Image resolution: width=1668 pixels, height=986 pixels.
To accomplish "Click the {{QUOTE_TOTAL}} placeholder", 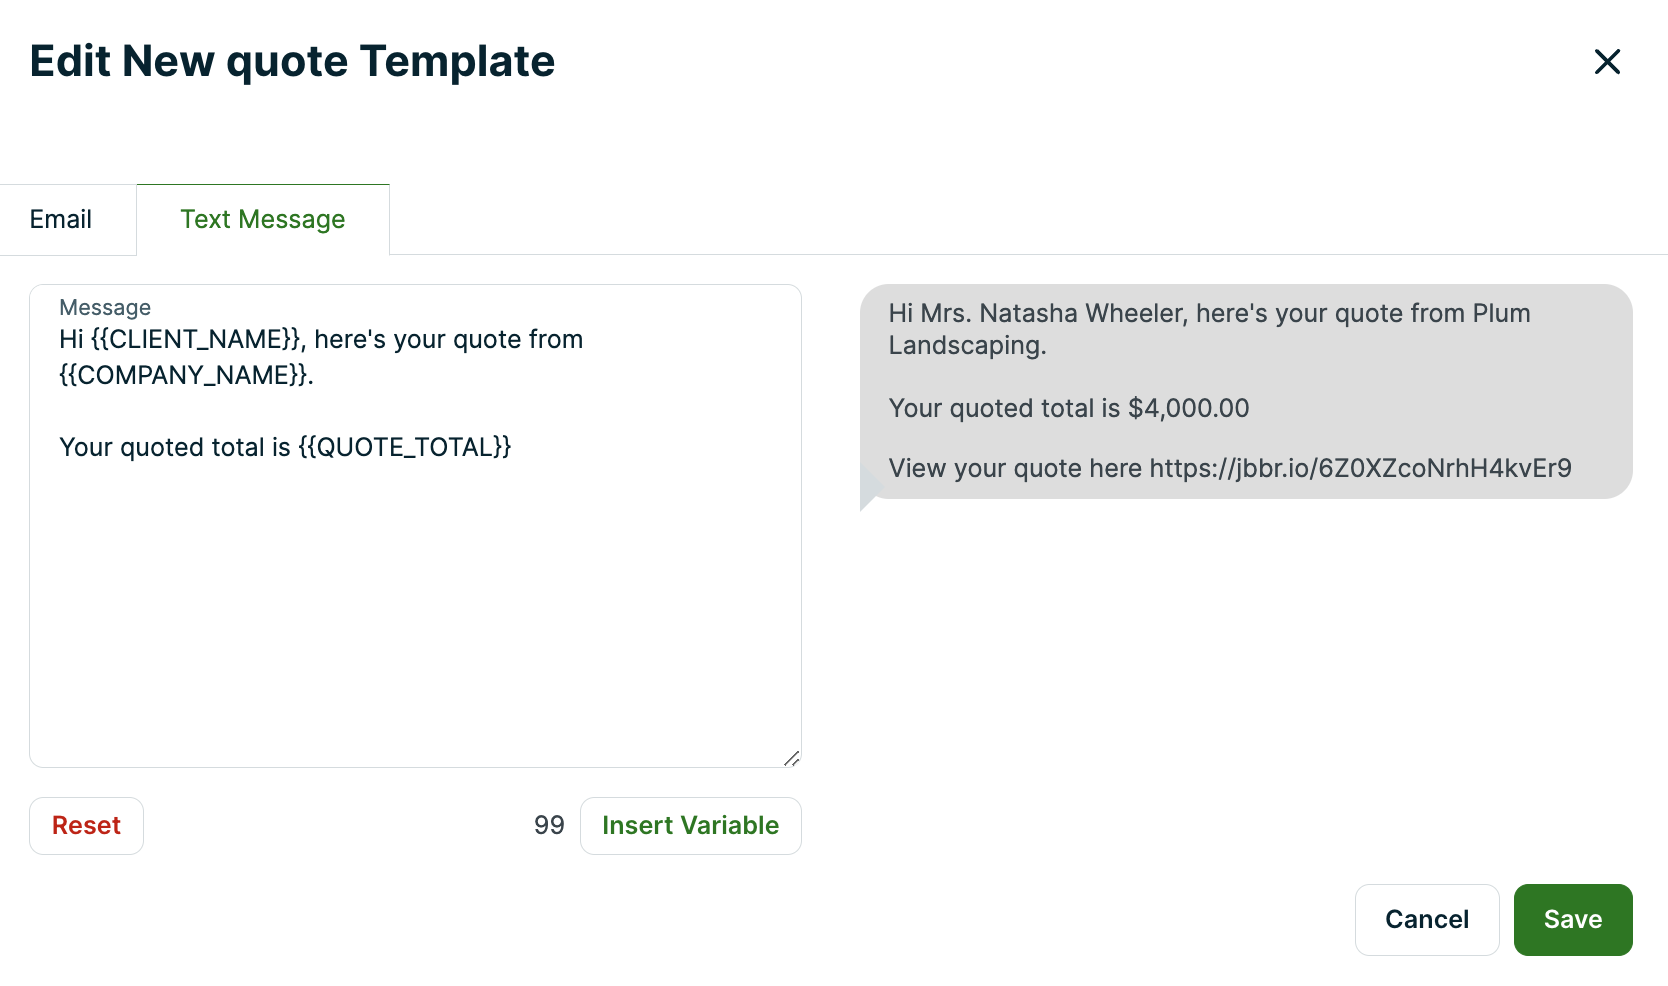I will (x=404, y=447).
